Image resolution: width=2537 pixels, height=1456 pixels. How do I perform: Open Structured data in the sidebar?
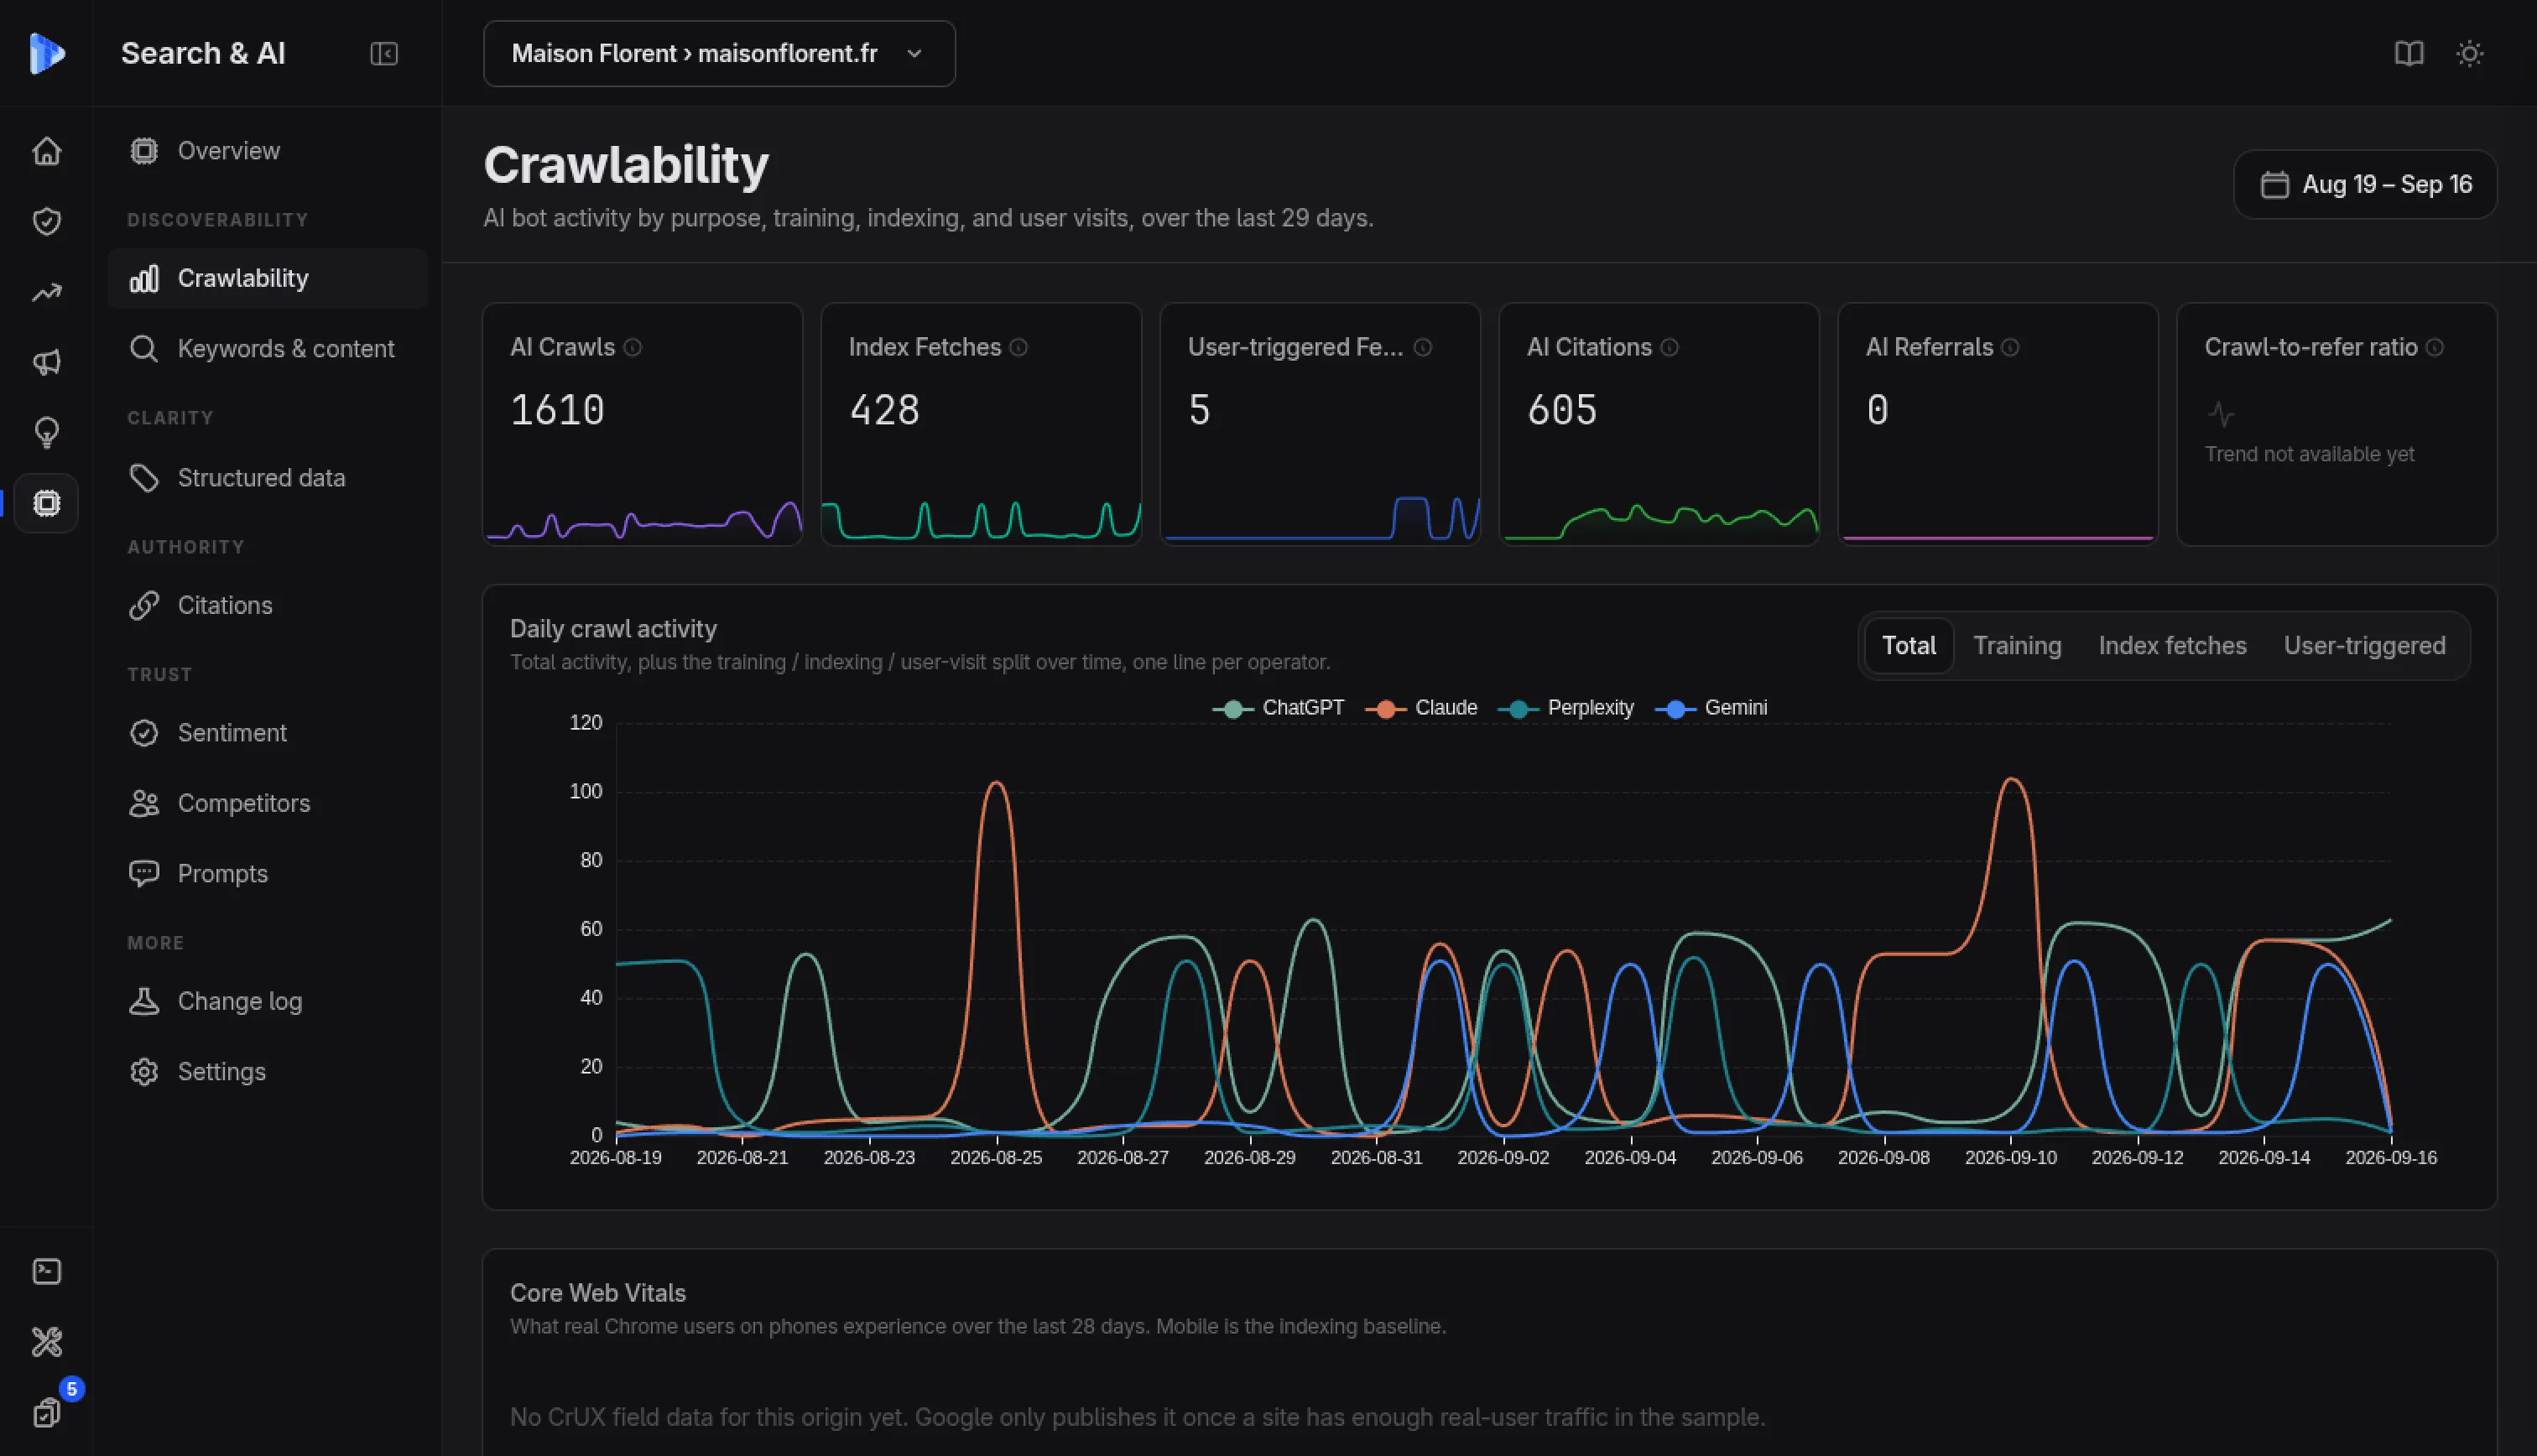(x=267, y=478)
